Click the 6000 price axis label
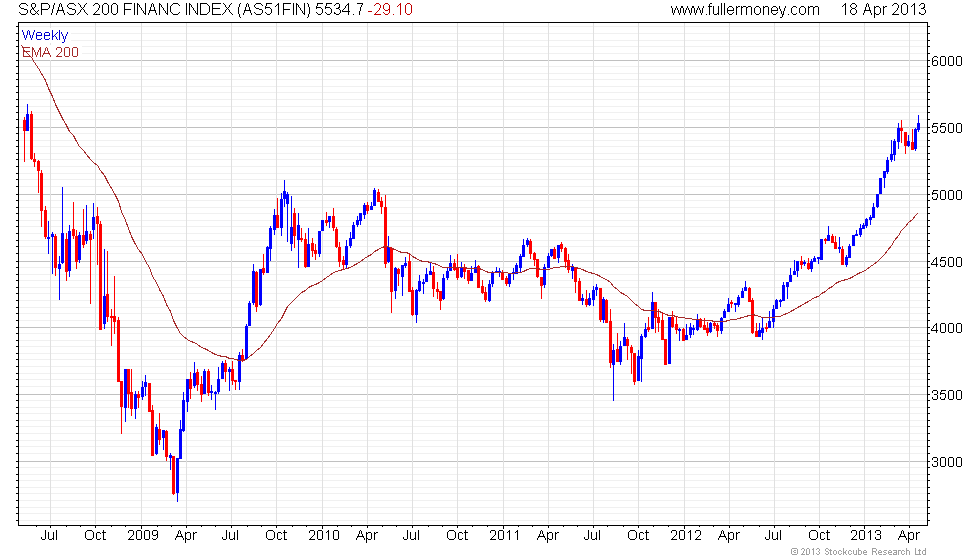The width and height of the screenshot is (980, 560). point(947,61)
